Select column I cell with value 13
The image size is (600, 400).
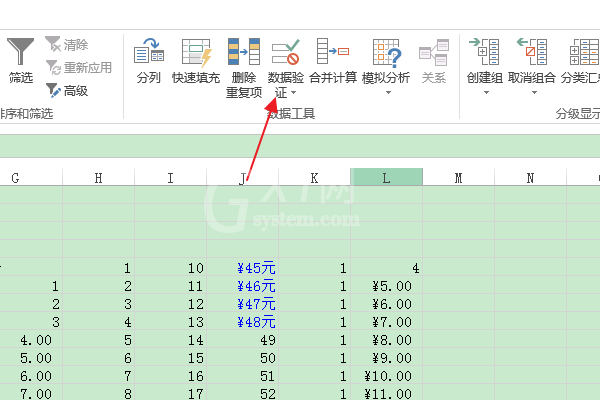(x=171, y=322)
